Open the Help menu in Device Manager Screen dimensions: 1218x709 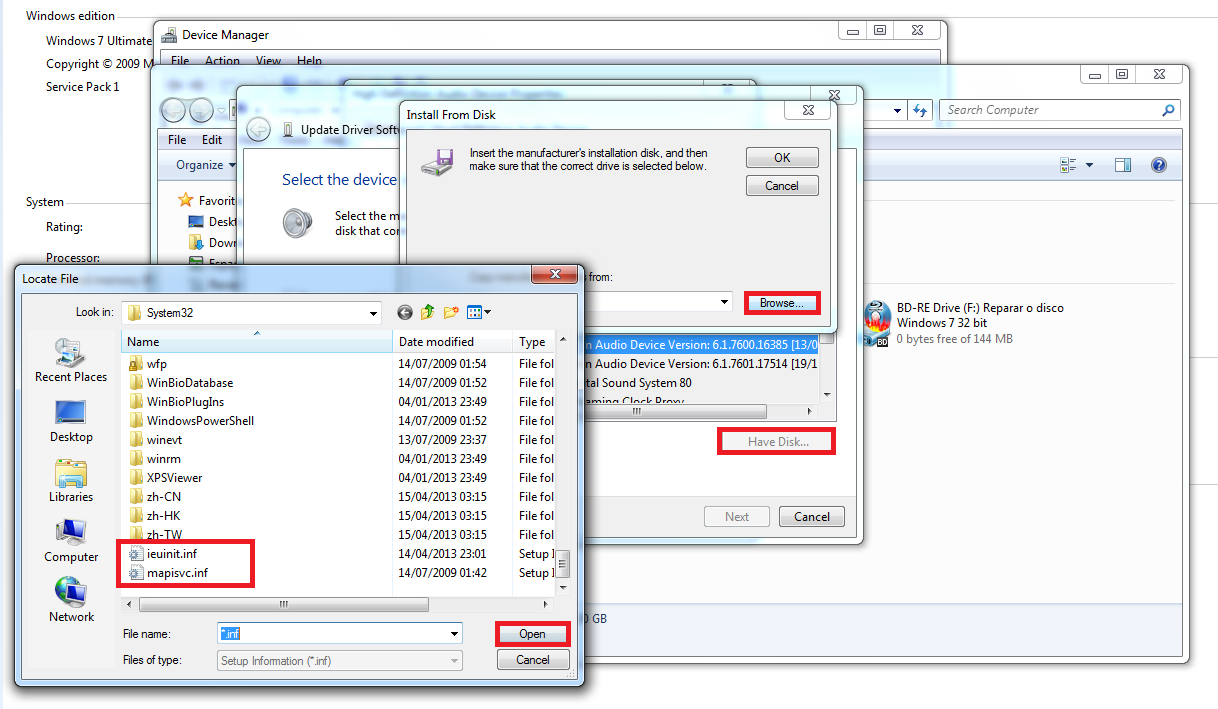point(309,61)
